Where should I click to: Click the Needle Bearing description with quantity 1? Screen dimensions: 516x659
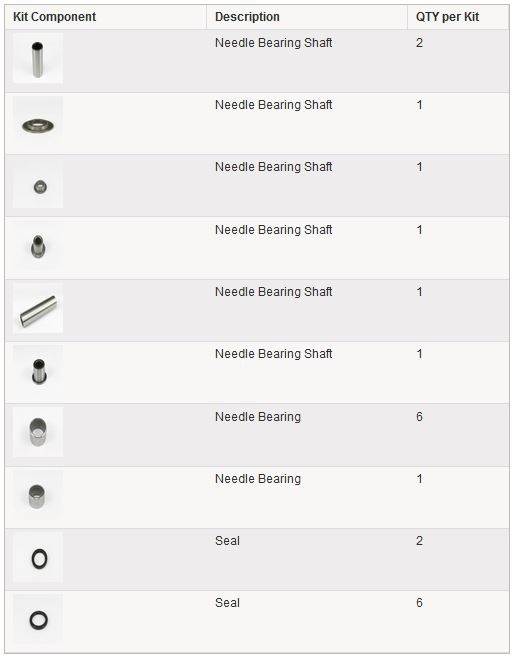258,479
